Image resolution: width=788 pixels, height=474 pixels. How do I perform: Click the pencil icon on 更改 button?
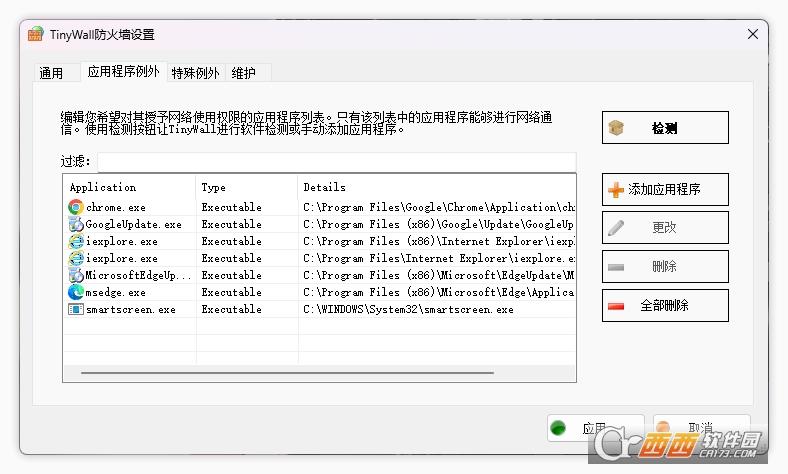point(616,228)
